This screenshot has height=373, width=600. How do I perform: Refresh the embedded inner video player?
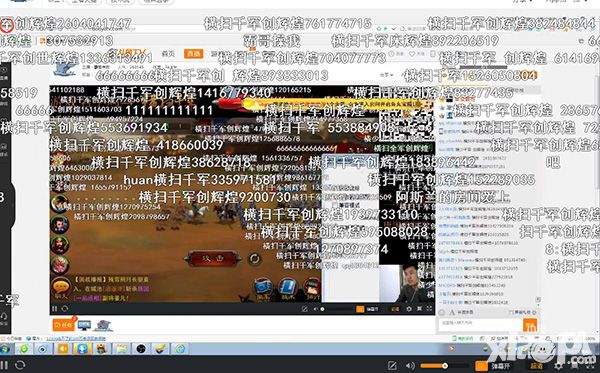(x=65, y=308)
